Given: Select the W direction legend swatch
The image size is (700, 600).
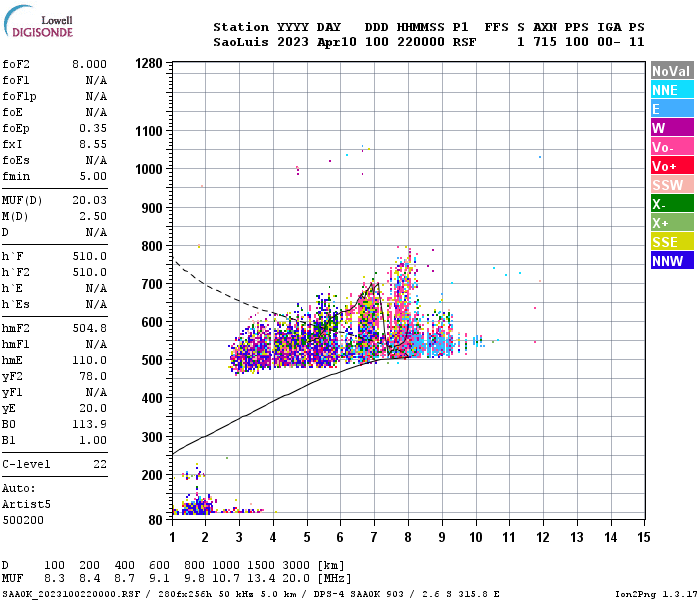Looking at the screenshot, I should tap(672, 128).
